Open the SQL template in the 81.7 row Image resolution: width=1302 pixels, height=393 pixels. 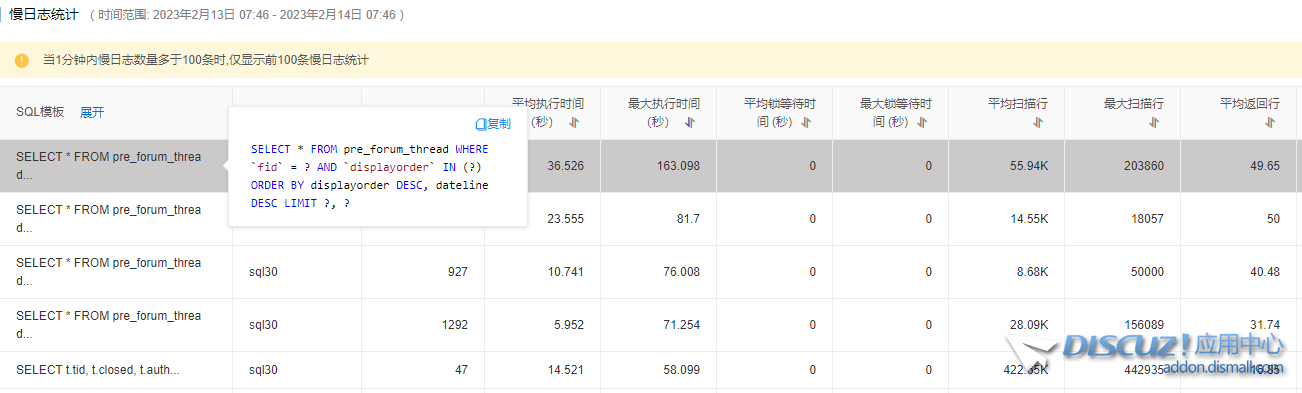[109, 219]
